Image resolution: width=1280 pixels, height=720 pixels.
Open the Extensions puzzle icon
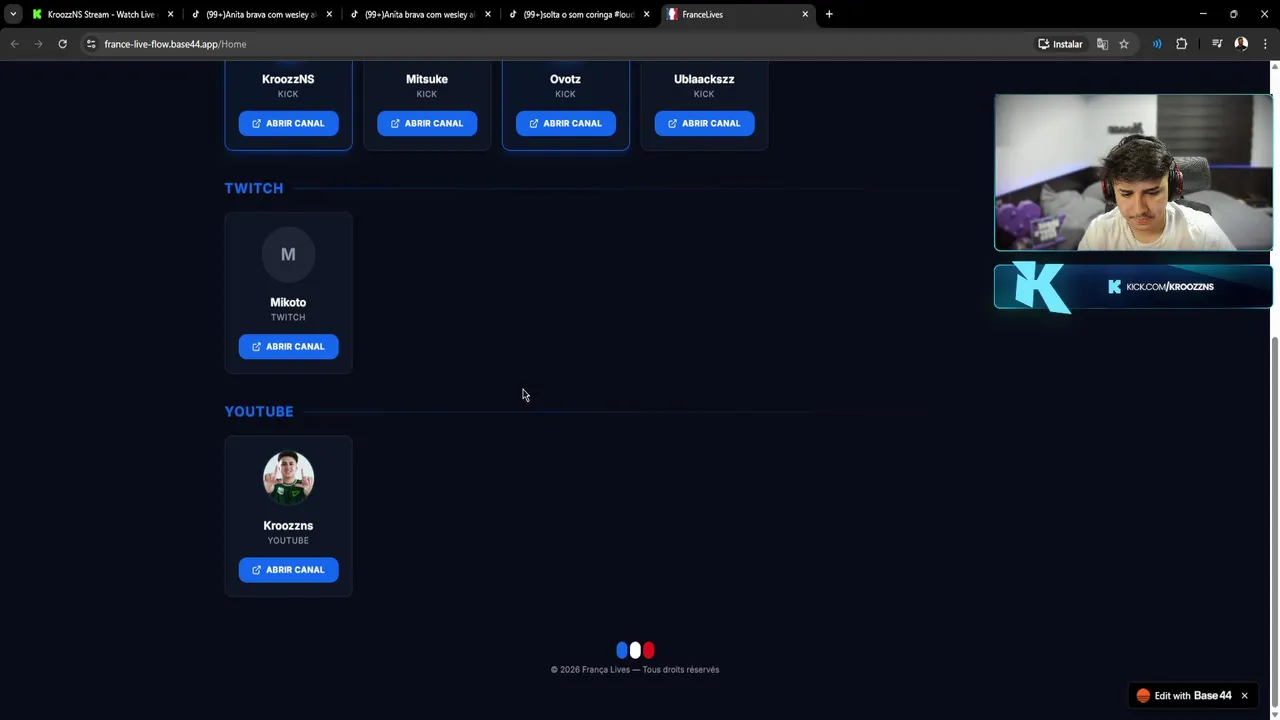pos(1182,44)
